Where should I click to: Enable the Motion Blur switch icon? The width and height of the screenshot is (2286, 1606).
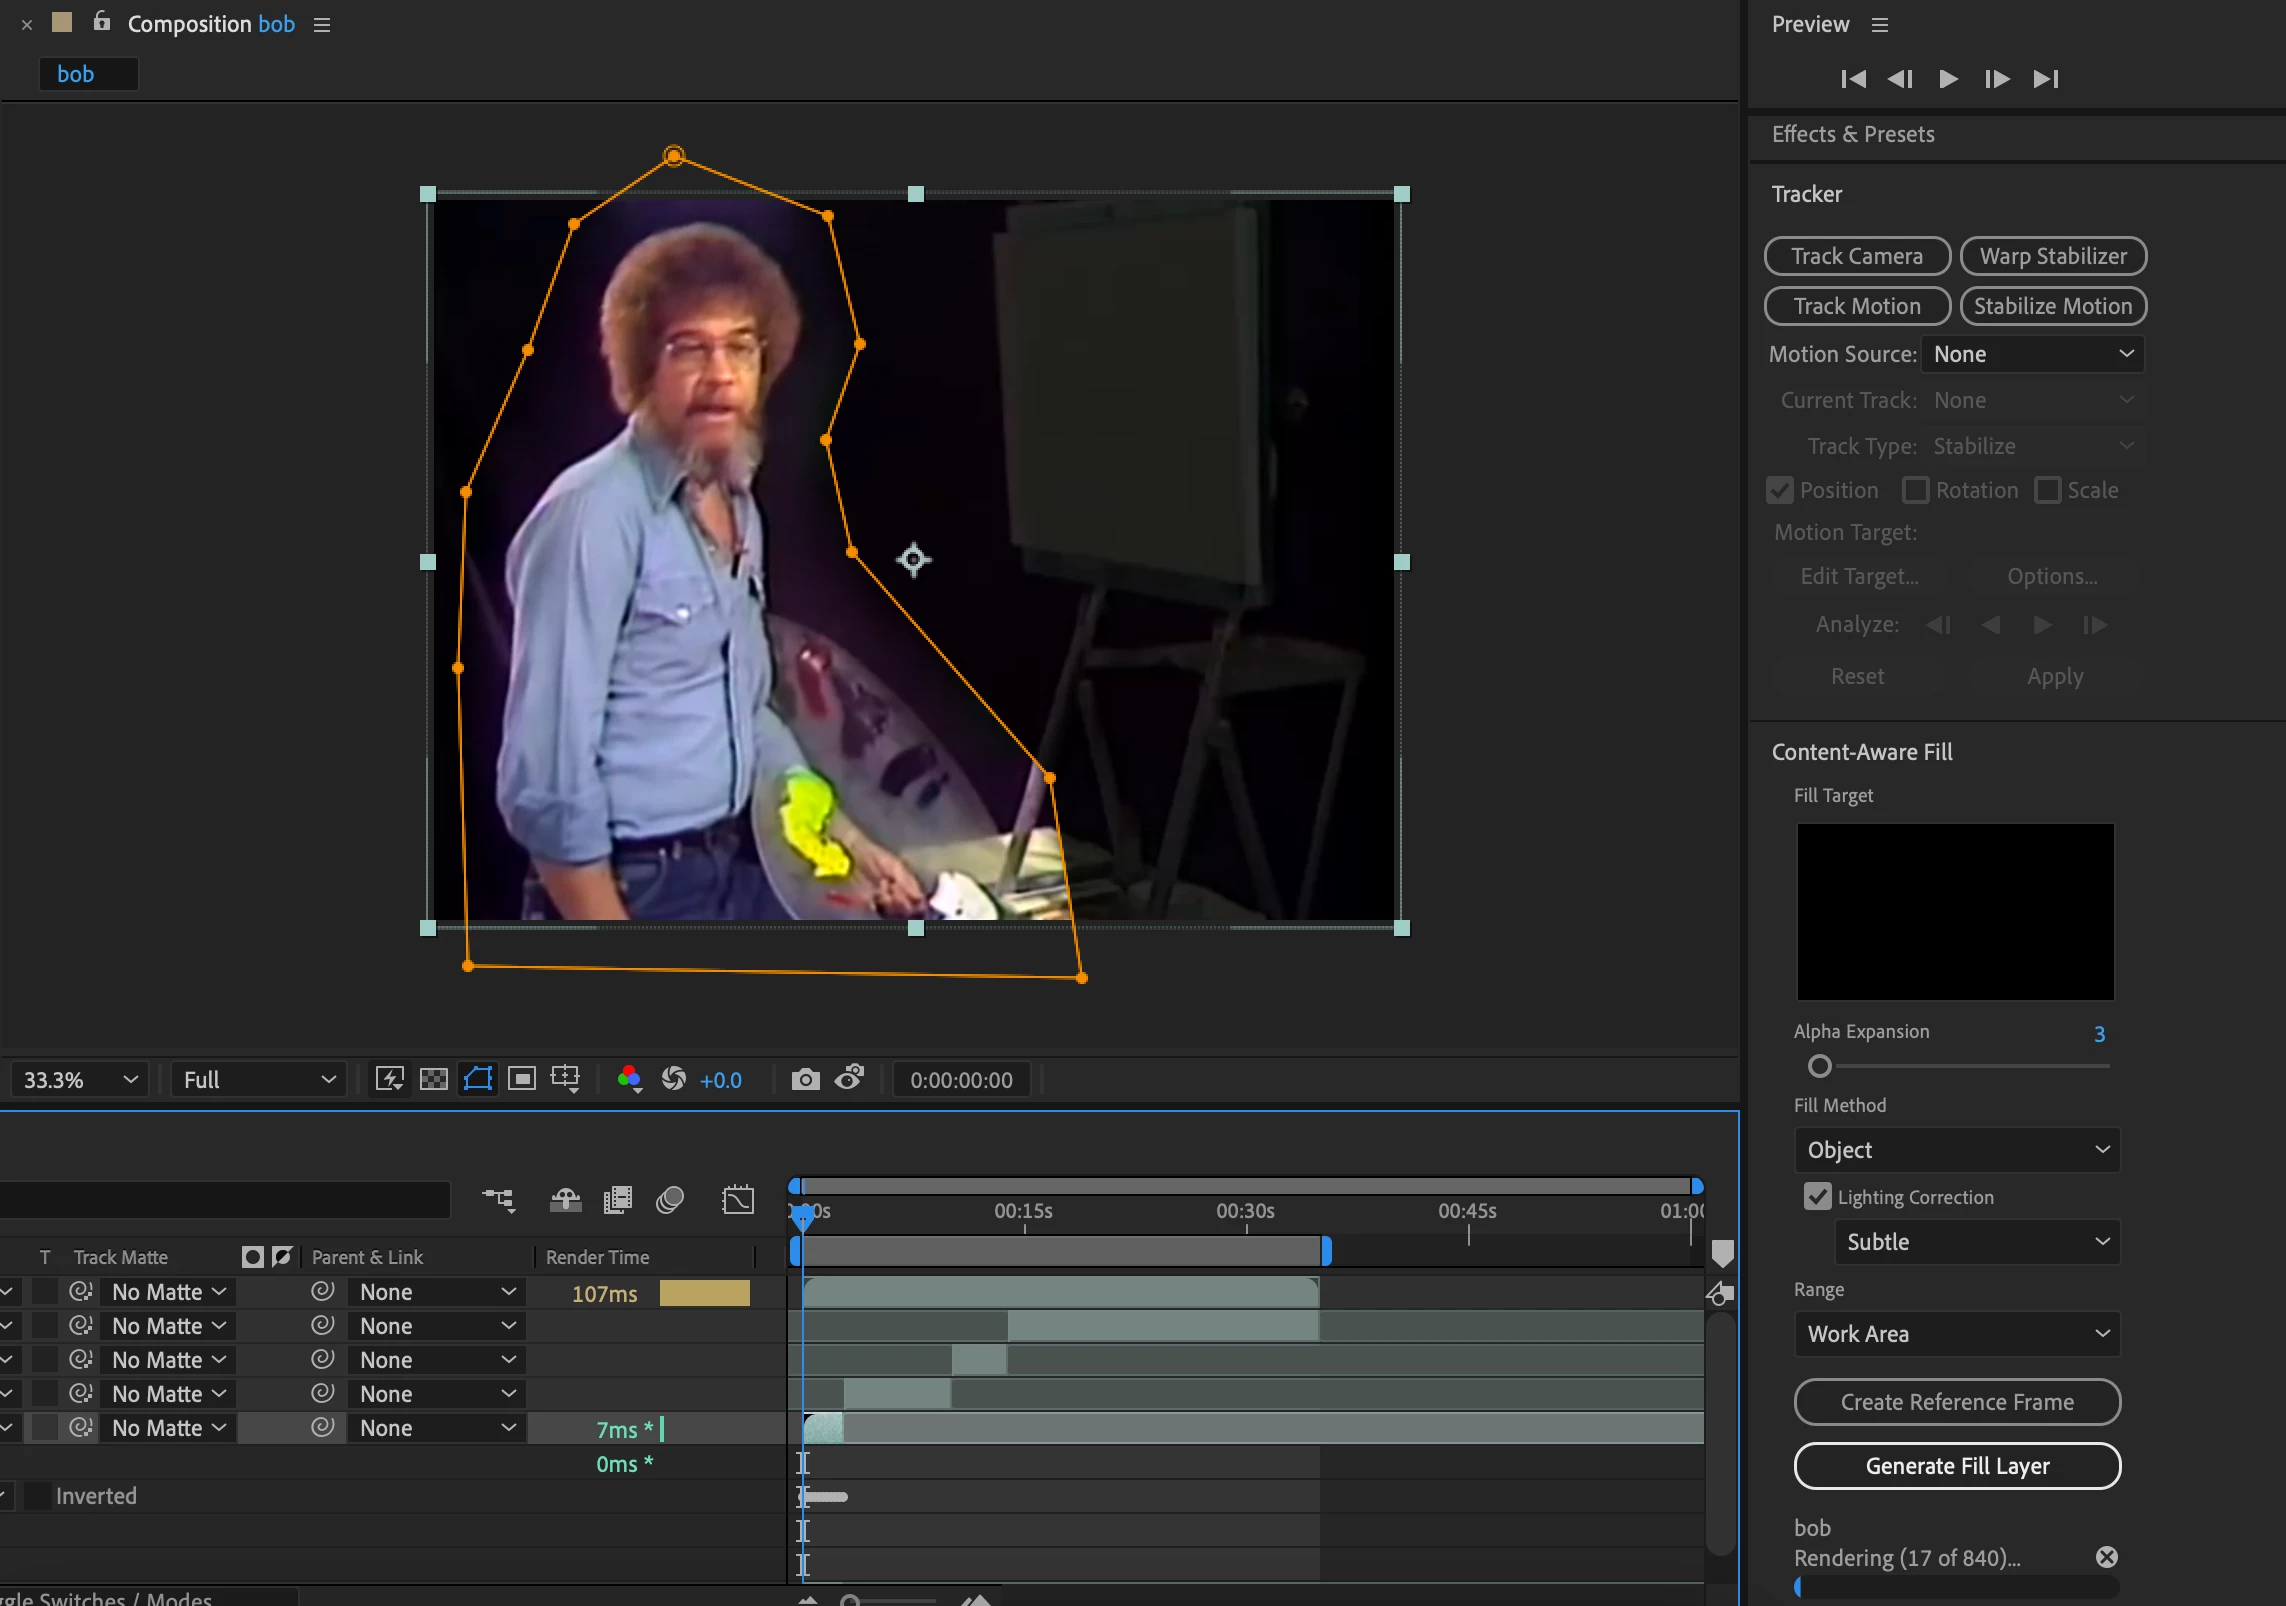coord(670,1200)
